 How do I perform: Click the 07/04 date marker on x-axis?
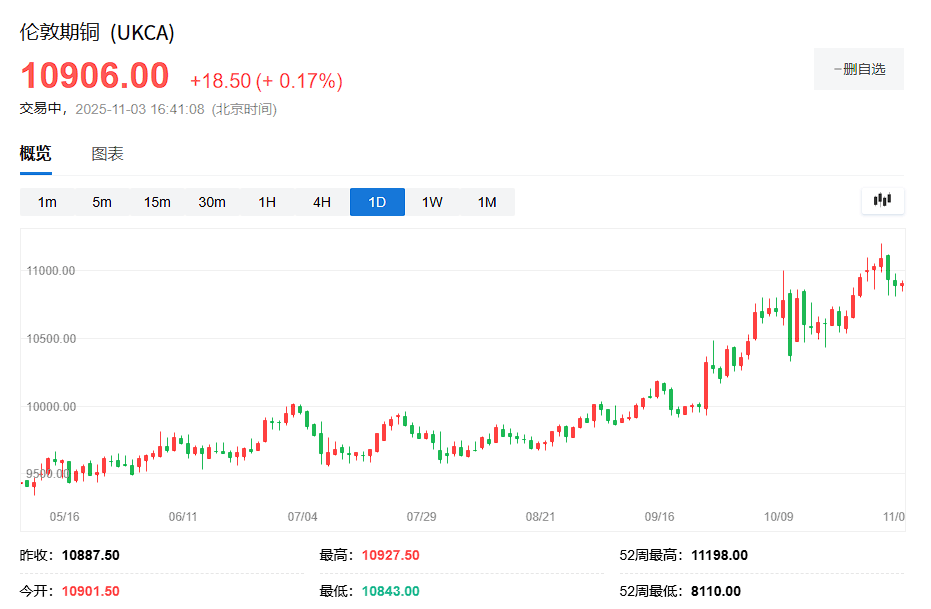302,517
